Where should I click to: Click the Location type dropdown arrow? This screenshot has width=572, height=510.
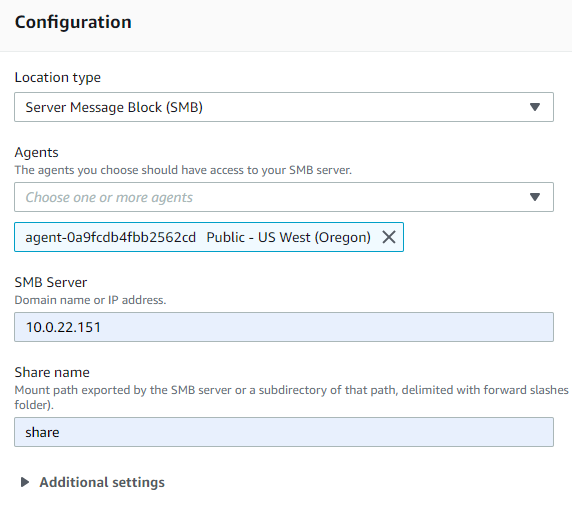click(x=534, y=107)
